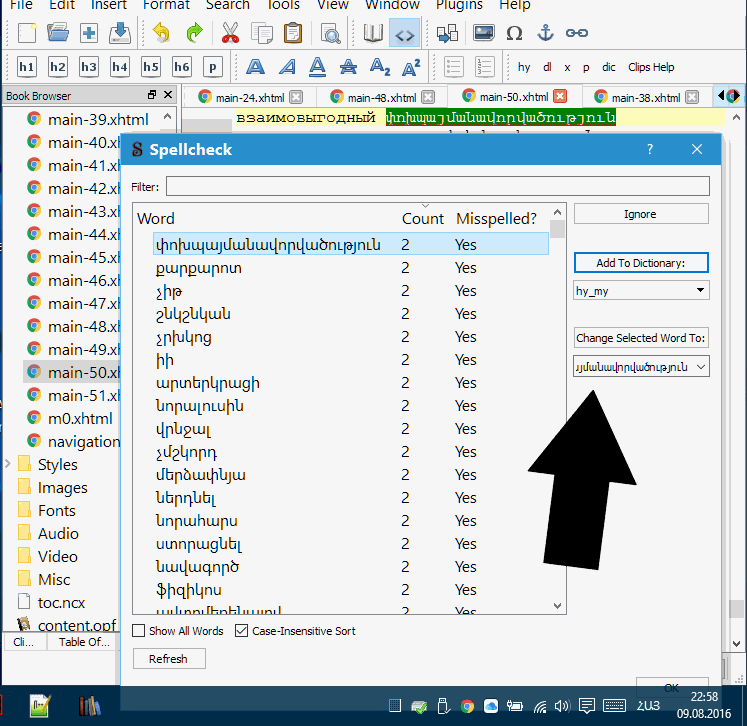The image size is (747, 726).
Task: Insert special character with Omega icon
Action: (x=514, y=33)
